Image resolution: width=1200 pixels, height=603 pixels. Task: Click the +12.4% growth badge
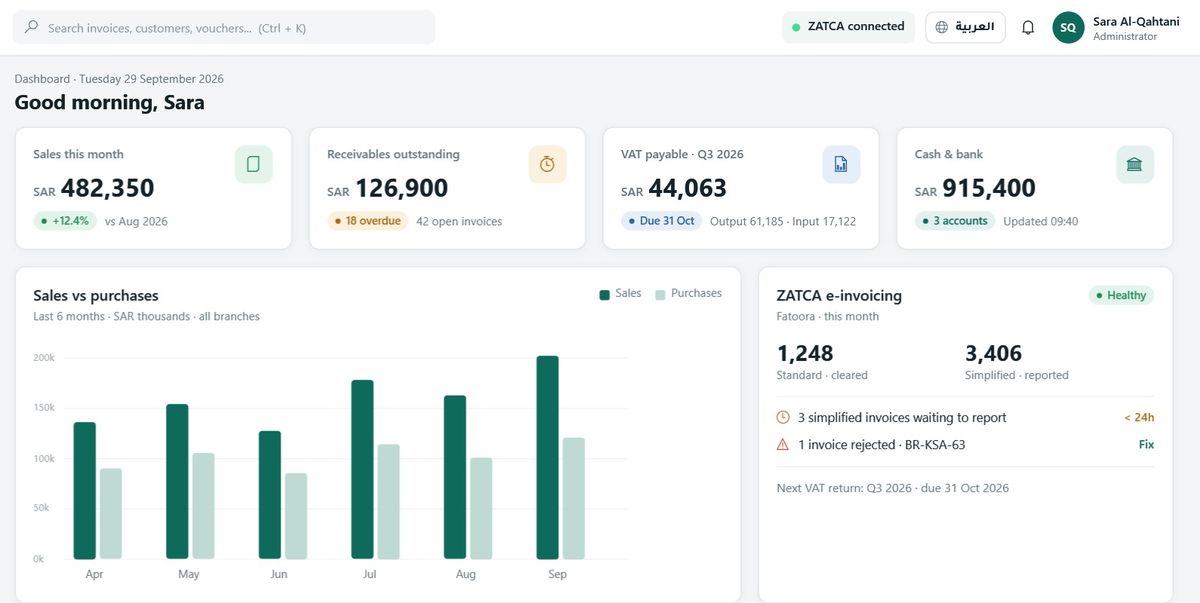65,221
